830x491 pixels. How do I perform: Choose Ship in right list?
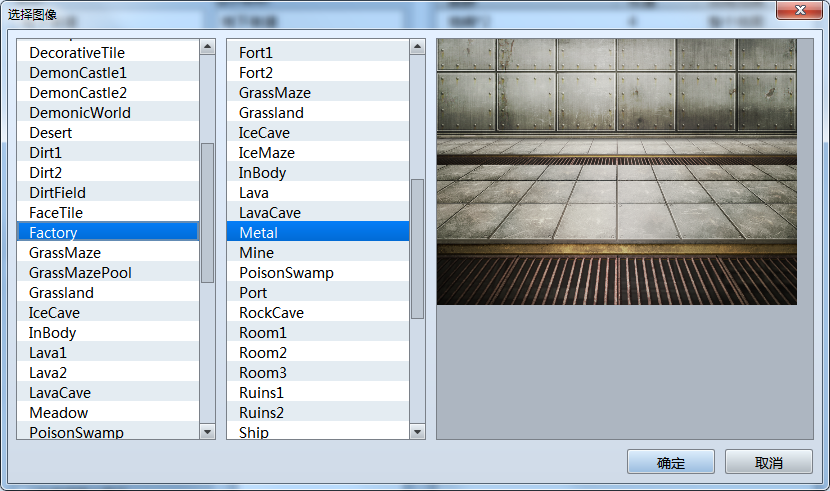[x=318, y=431]
